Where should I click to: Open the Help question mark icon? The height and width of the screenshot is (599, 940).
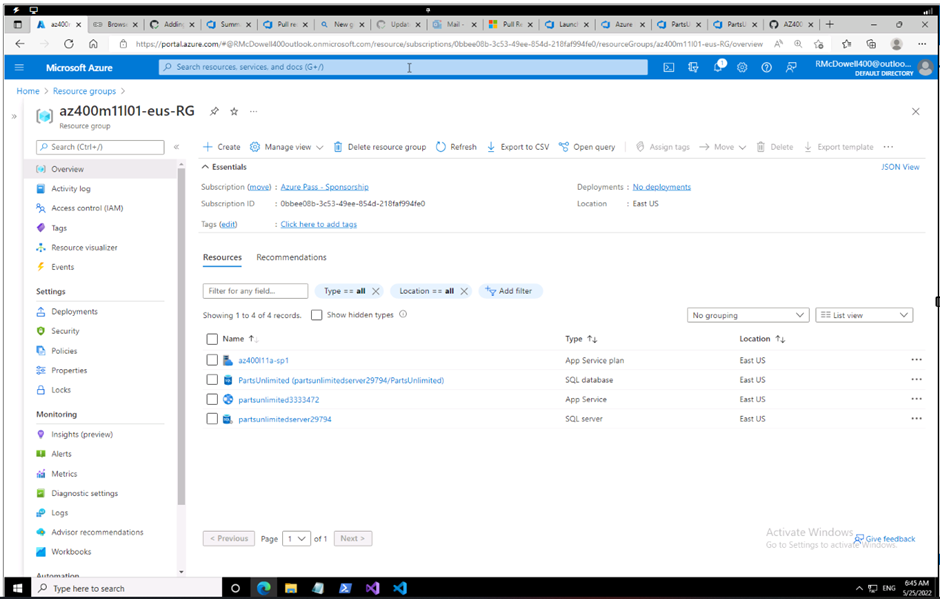(x=764, y=67)
